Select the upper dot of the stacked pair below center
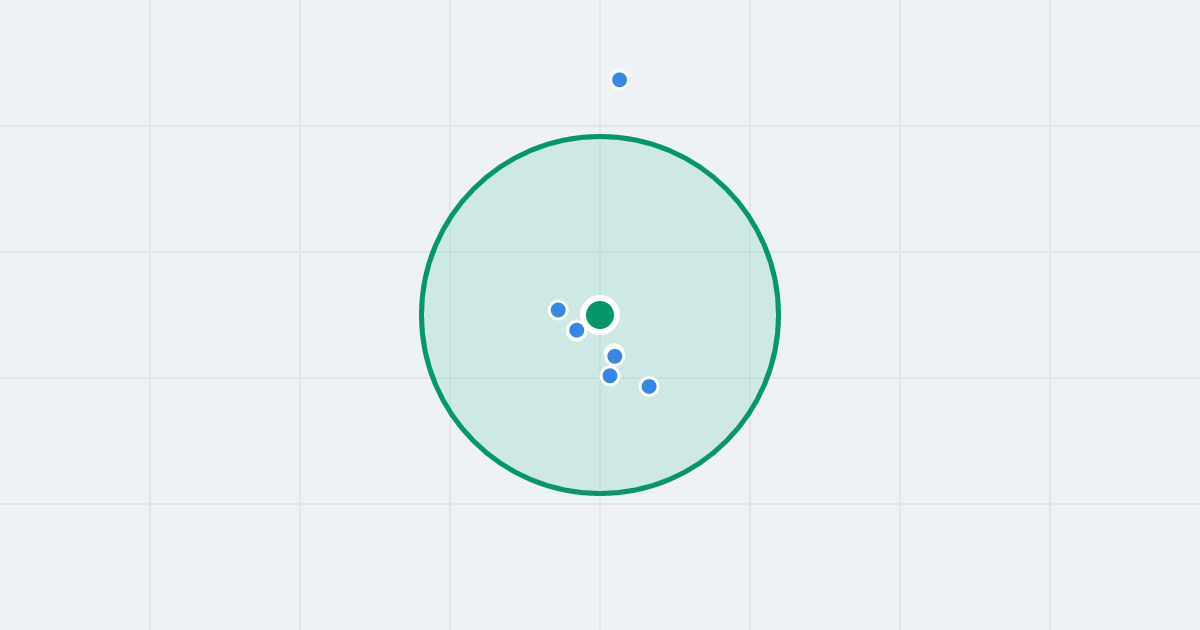1200x630 pixels. click(615, 356)
